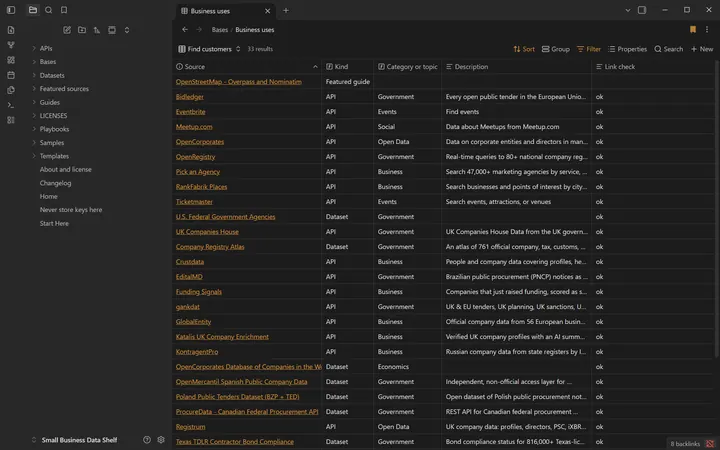Open the Crustdata source link
This screenshot has width=720, height=450.
(190, 262)
